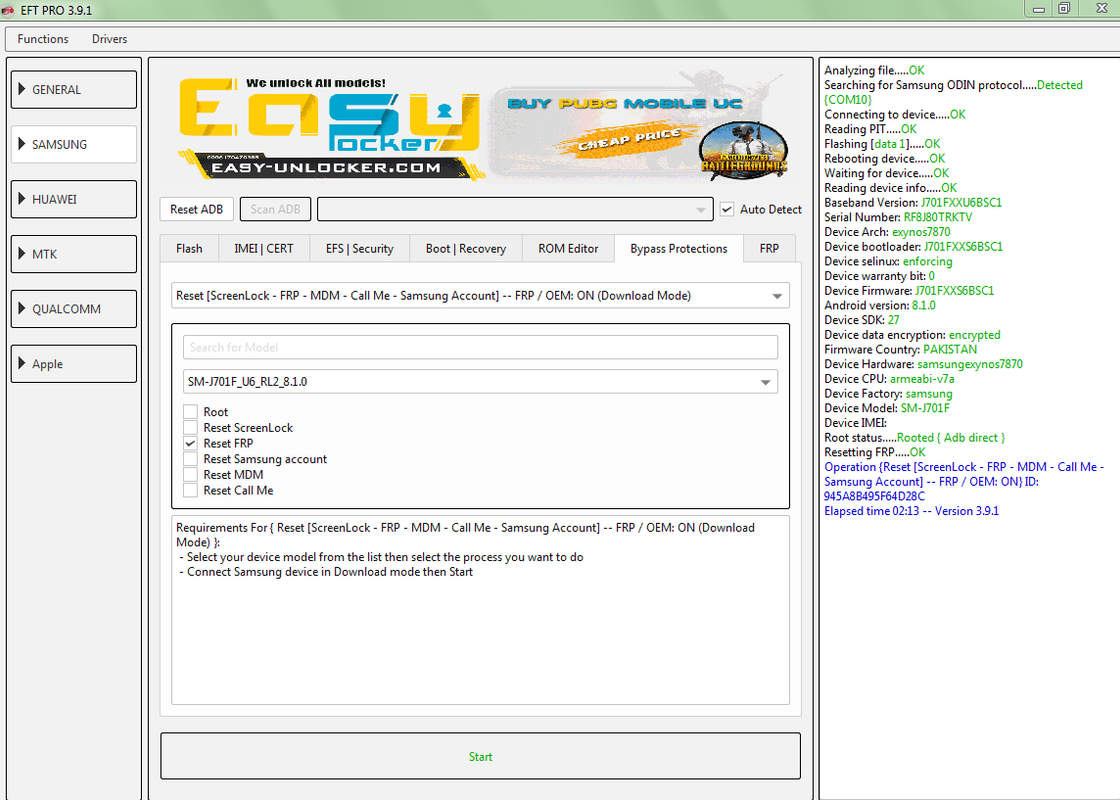Open the Drivers menu

[x=109, y=39]
